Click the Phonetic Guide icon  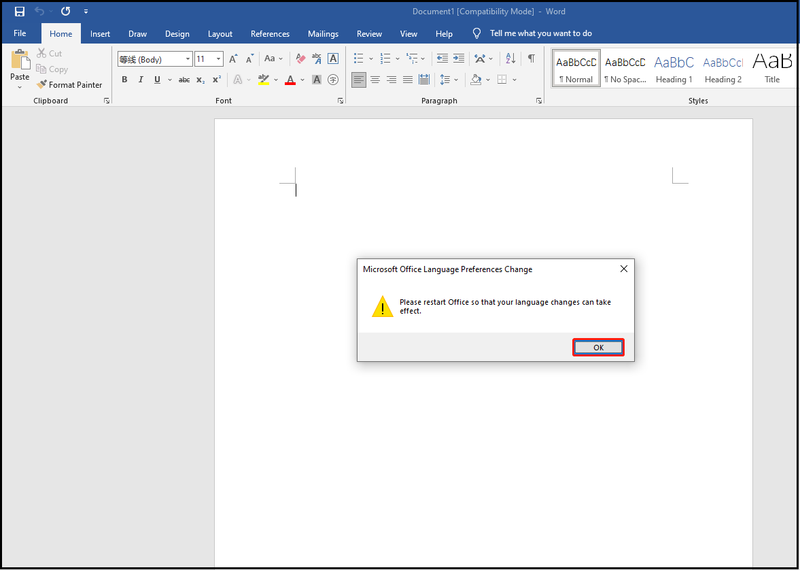[317, 59]
